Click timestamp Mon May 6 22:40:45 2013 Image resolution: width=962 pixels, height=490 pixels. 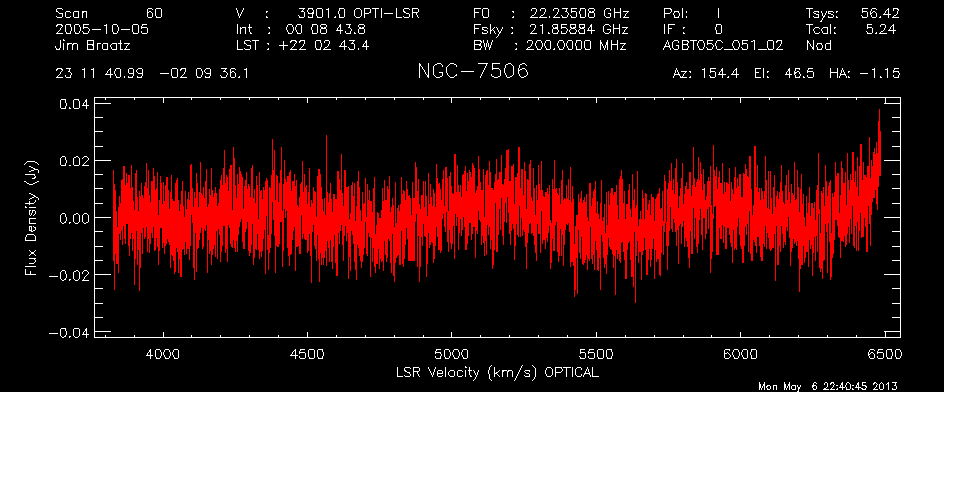[x=828, y=386]
